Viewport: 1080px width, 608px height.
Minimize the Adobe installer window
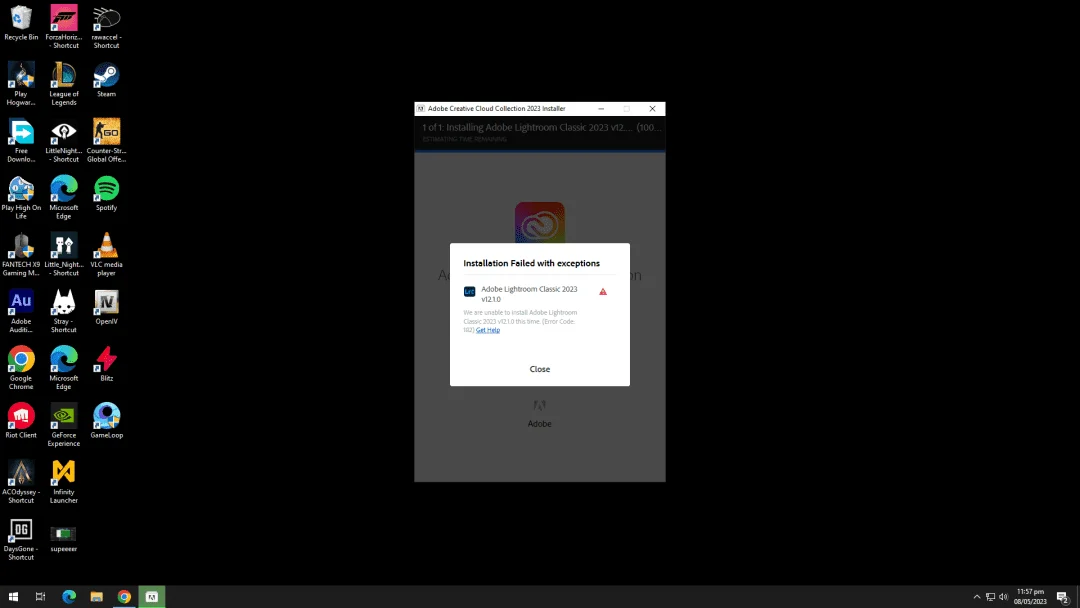(x=601, y=109)
